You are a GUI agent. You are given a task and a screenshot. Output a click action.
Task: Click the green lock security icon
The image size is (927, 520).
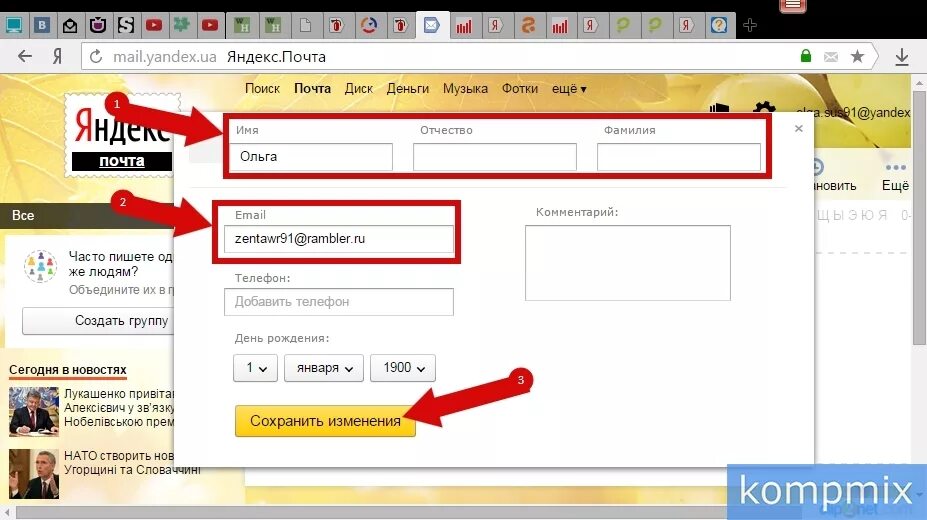(x=805, y=56)
